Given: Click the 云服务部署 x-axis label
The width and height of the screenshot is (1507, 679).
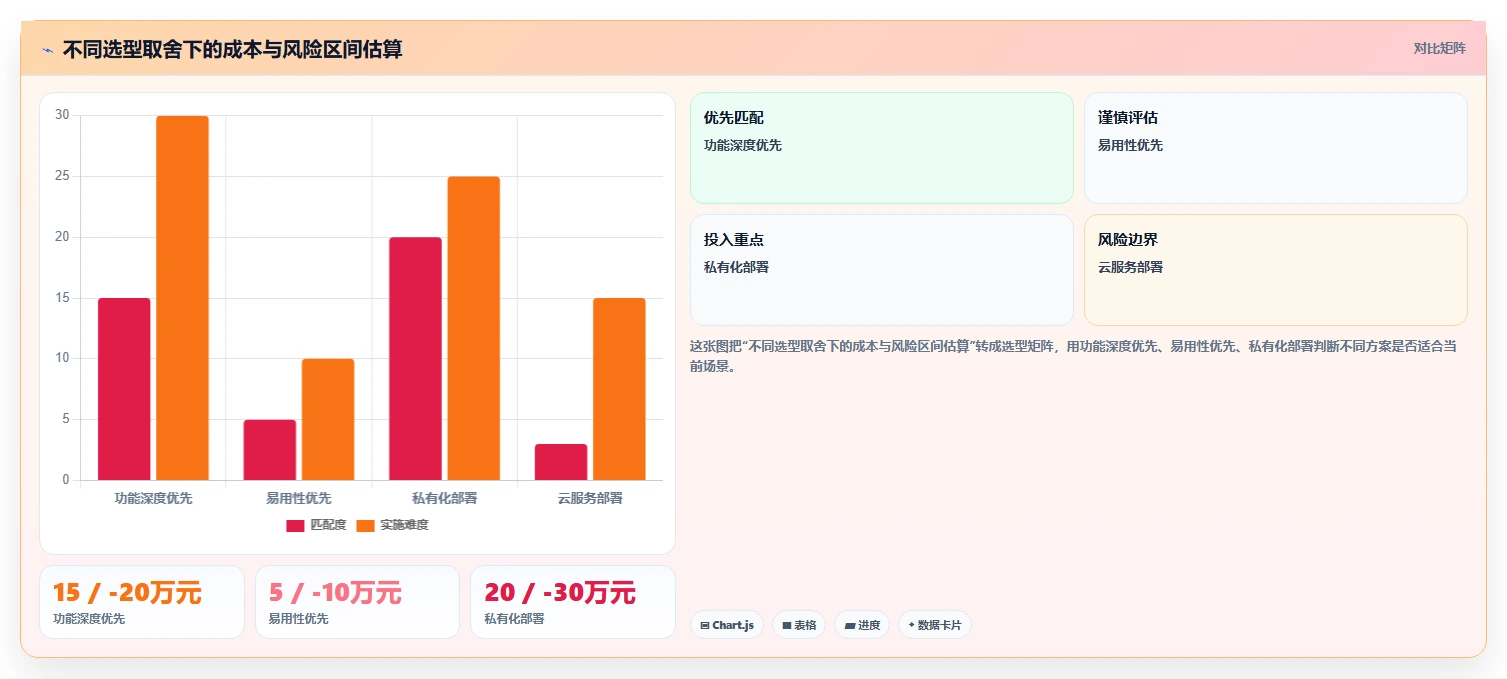Looking at the screenshot, I should click(590, 498).
